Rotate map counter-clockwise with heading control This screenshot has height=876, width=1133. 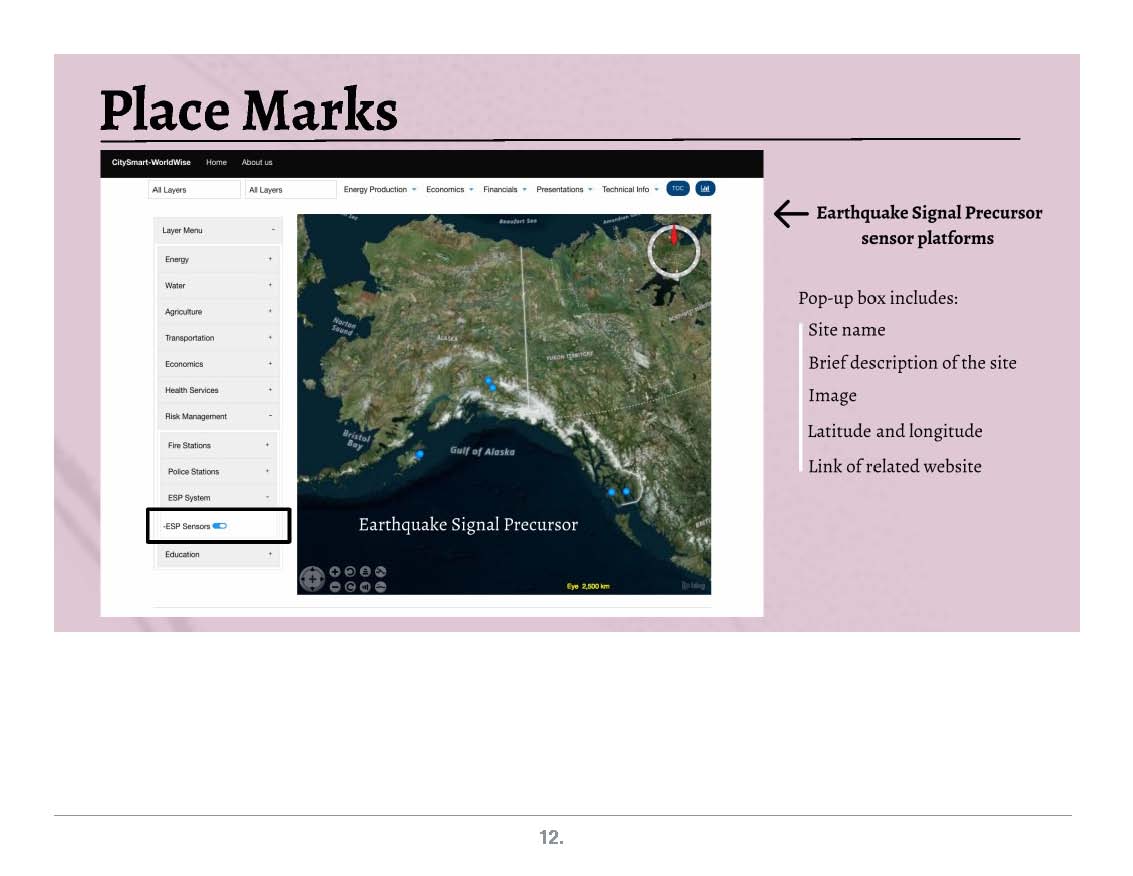[351, 572]
